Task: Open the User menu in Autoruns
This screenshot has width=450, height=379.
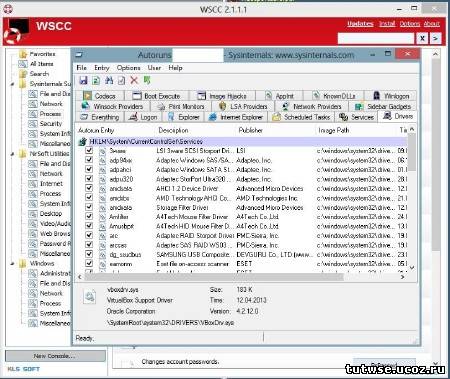Action: 154,68
